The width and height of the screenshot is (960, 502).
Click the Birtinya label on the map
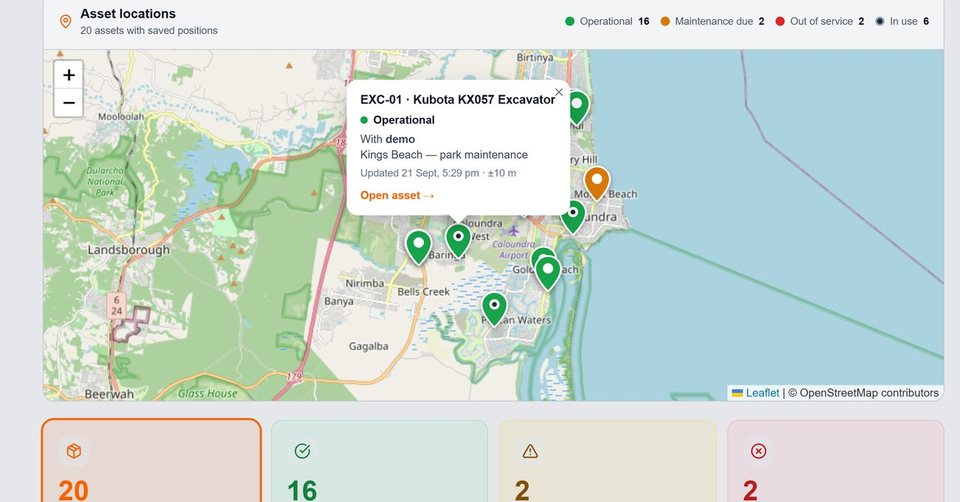tap(534, 58)
